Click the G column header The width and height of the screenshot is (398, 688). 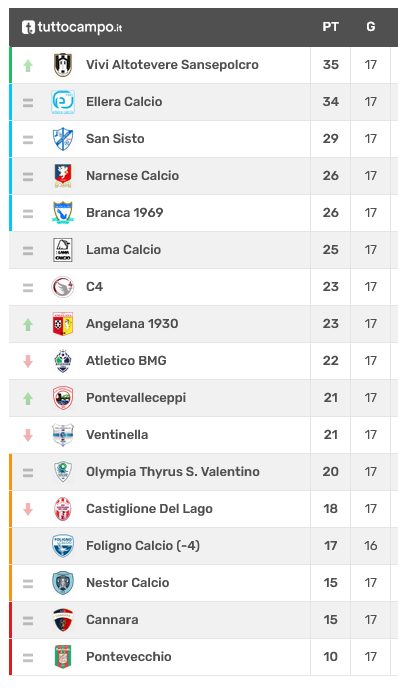[371, 27]
